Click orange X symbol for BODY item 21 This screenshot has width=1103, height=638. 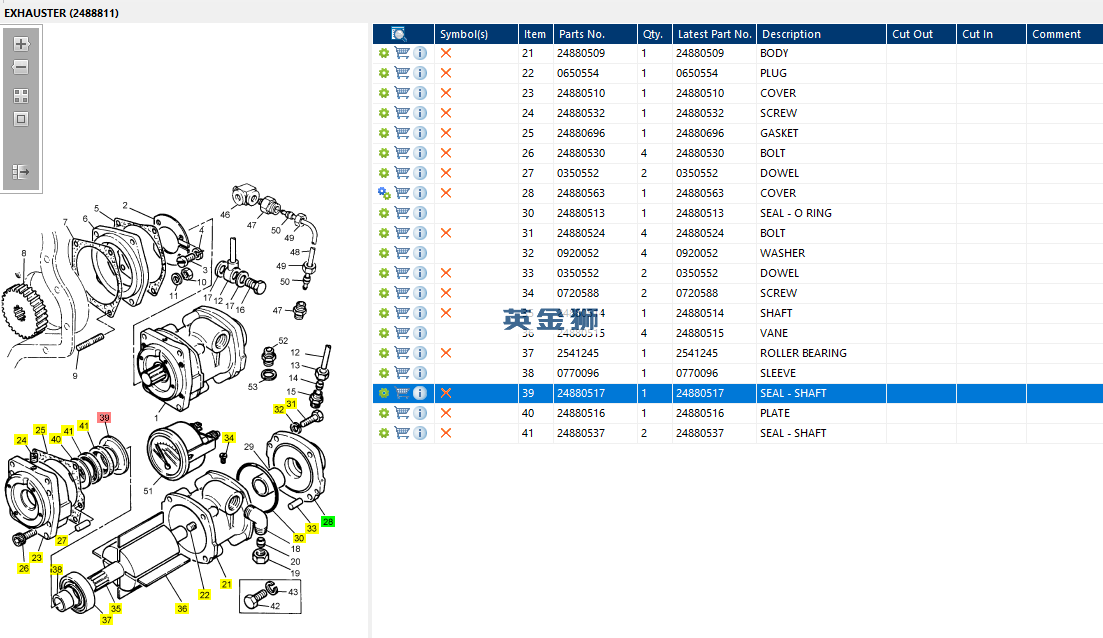coord(446,53)
